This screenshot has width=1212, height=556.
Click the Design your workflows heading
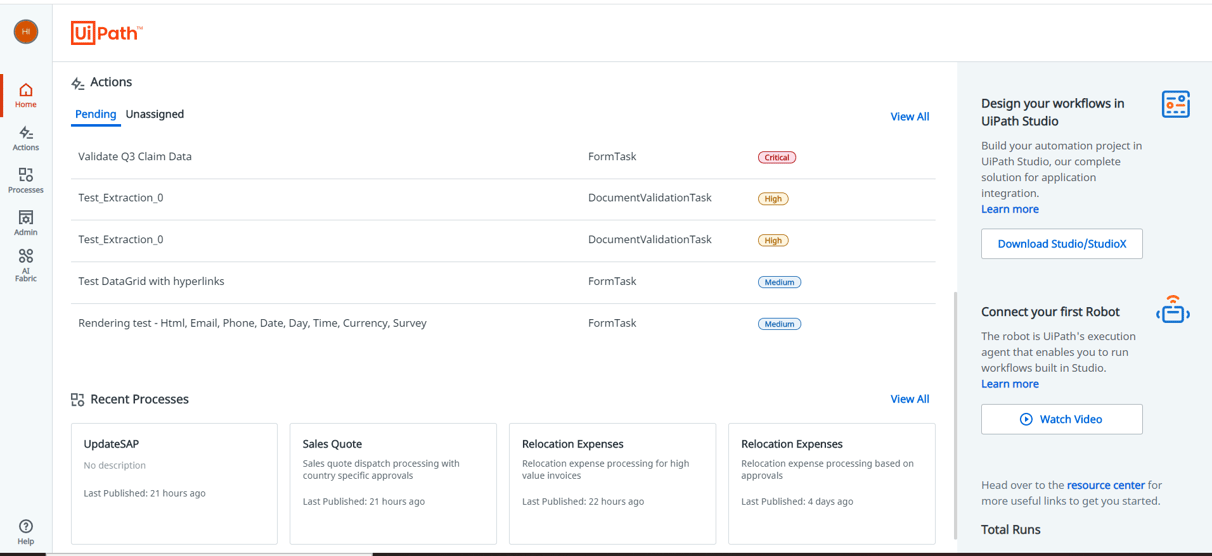pyautogui.click(x=1053, y=112)
